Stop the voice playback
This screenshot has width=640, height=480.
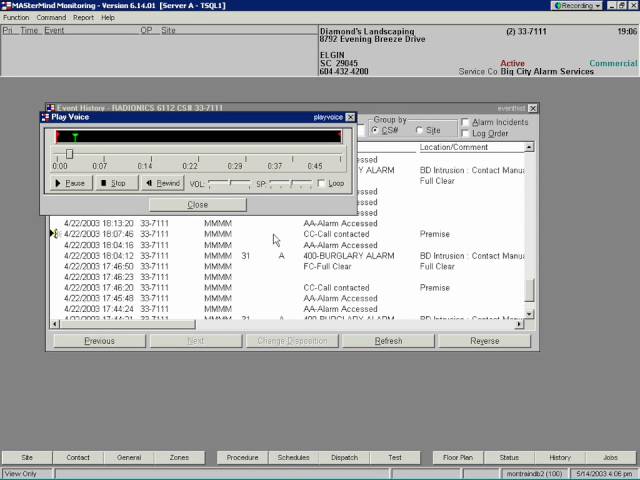(117, 183)
